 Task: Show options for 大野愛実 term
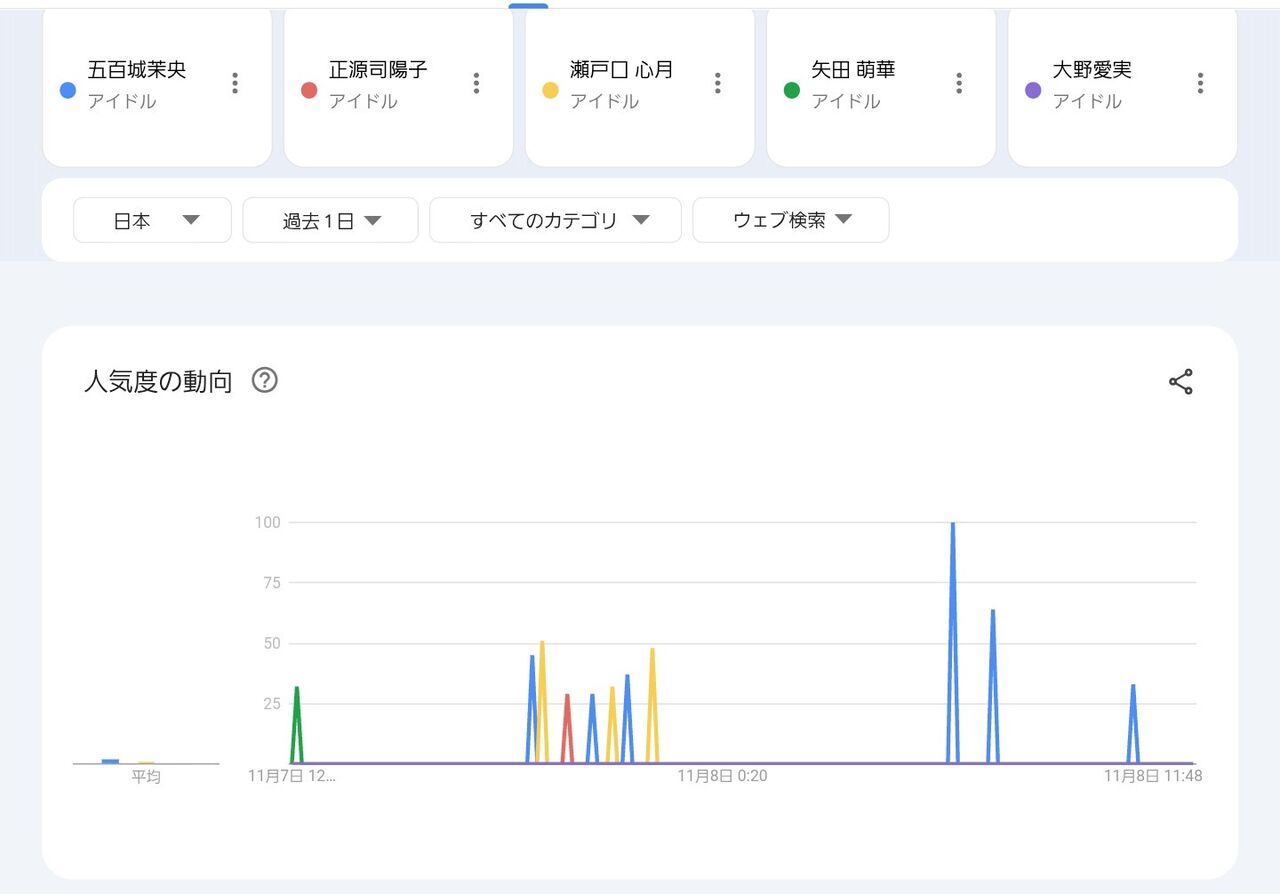(x=1200, y=84)
